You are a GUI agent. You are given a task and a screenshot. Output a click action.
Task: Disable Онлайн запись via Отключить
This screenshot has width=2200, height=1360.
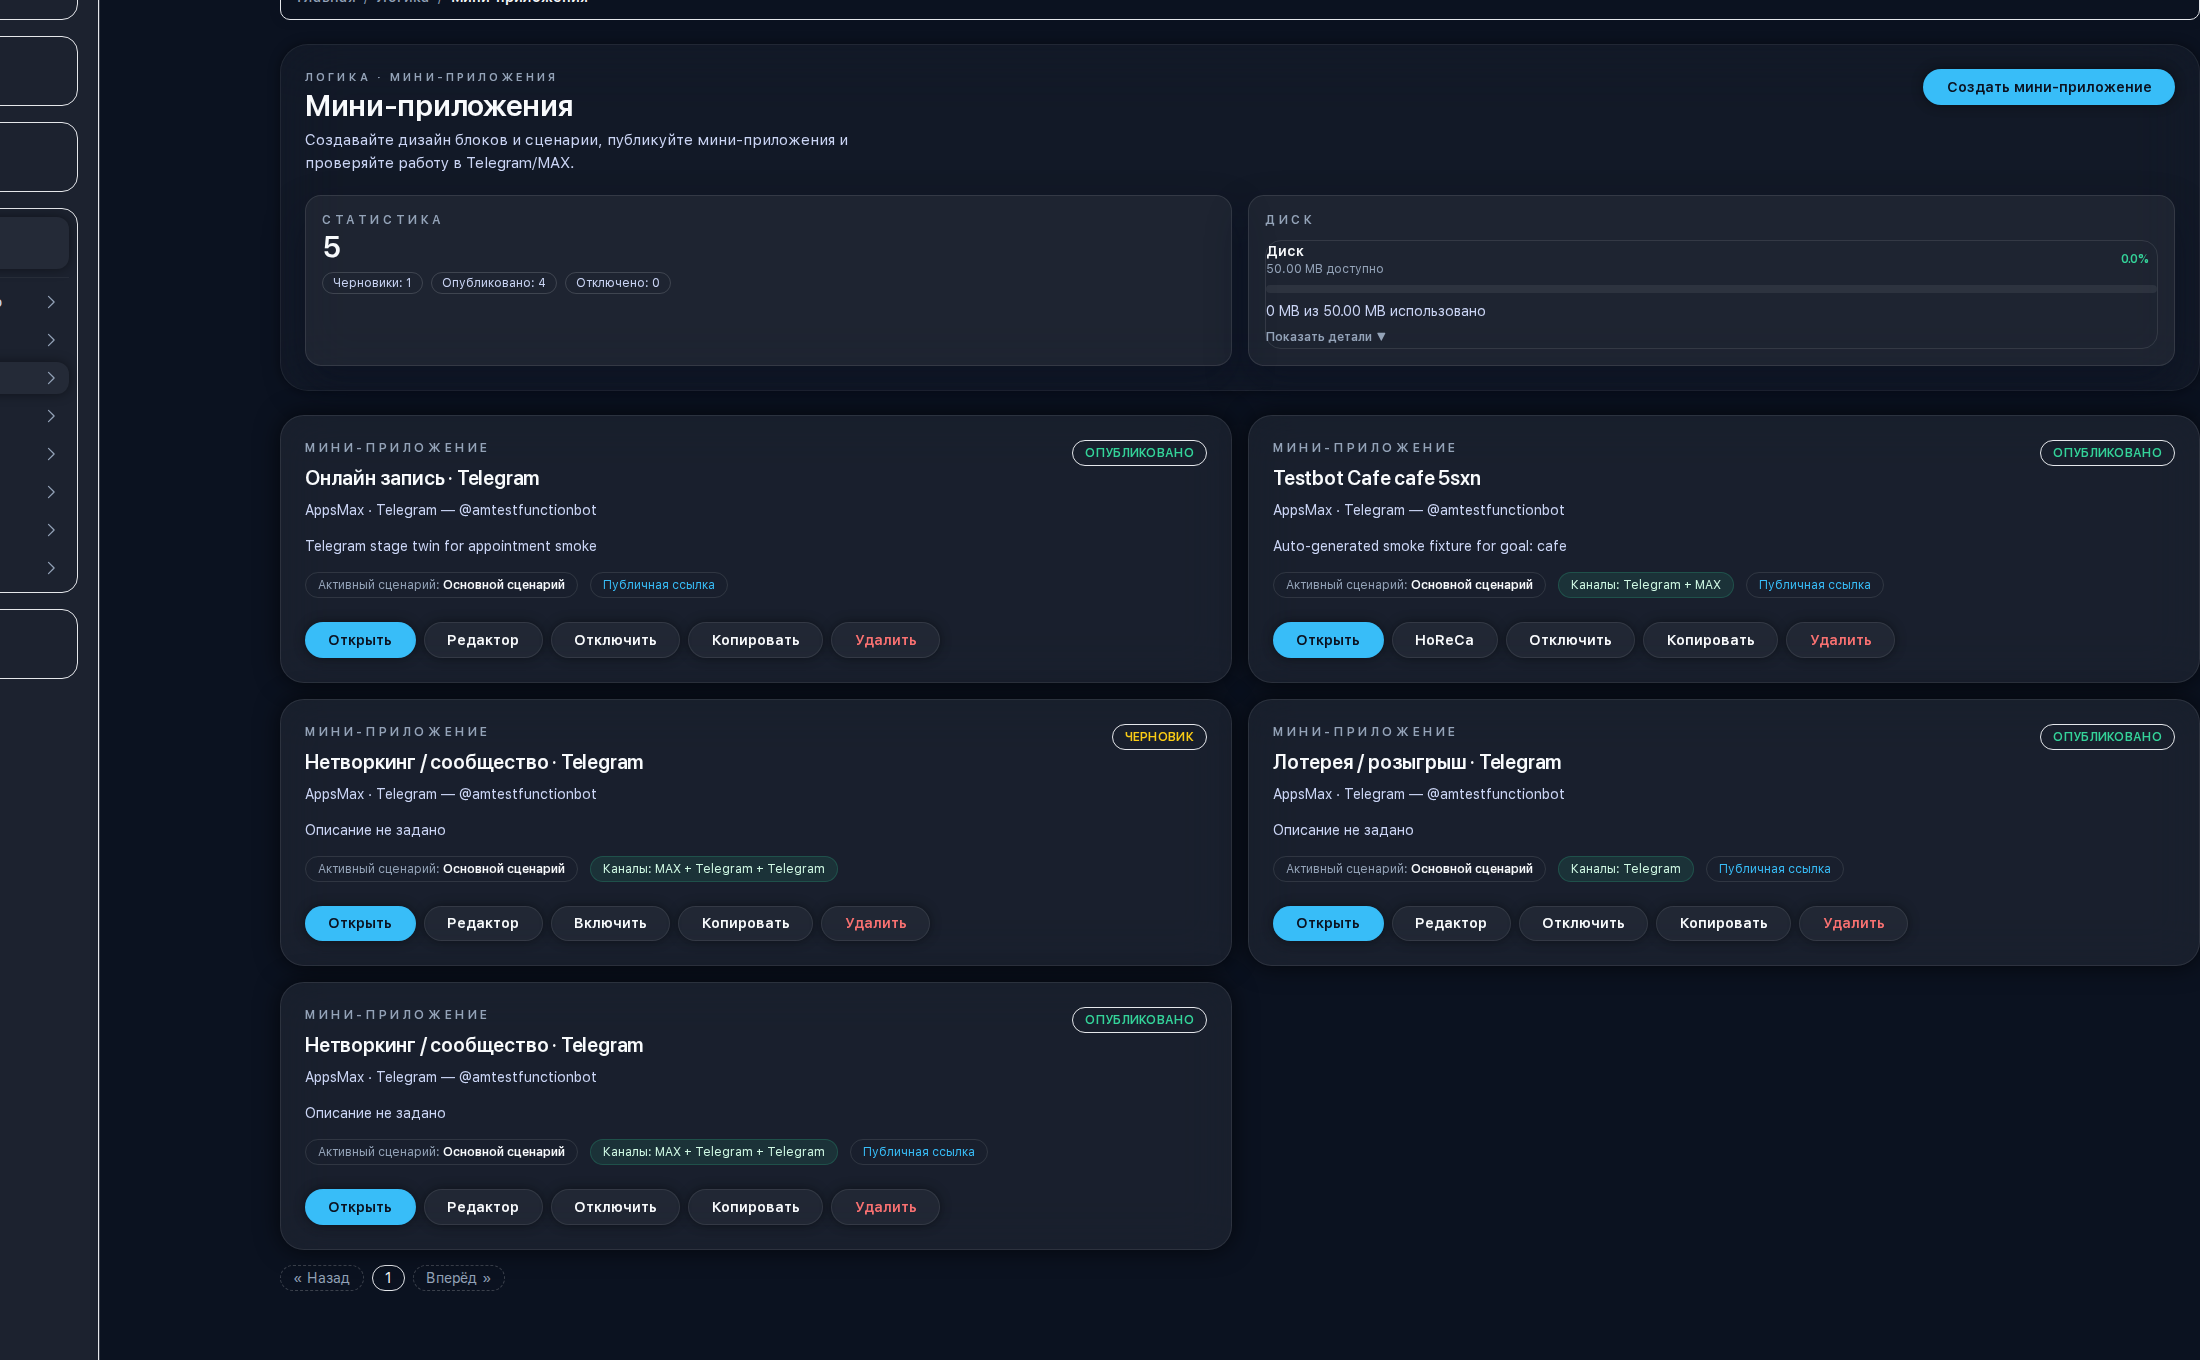click(615, 640)
